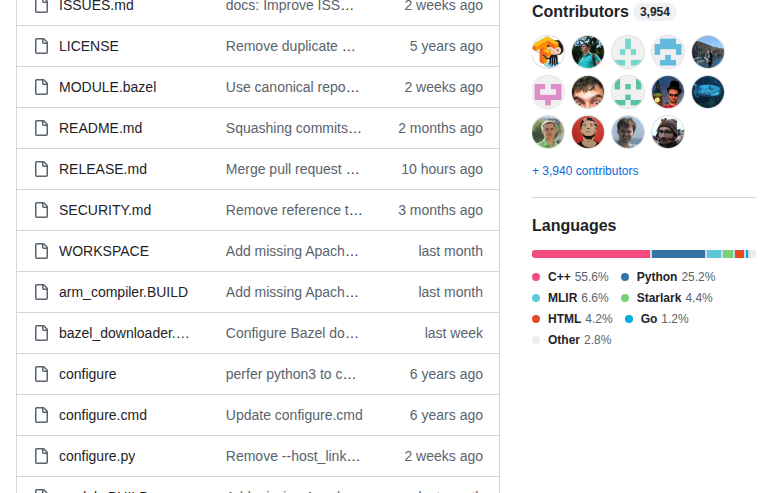Open the MODULE.bazel file
Screen dimensions: 780x493
click(x=107, y=87)
